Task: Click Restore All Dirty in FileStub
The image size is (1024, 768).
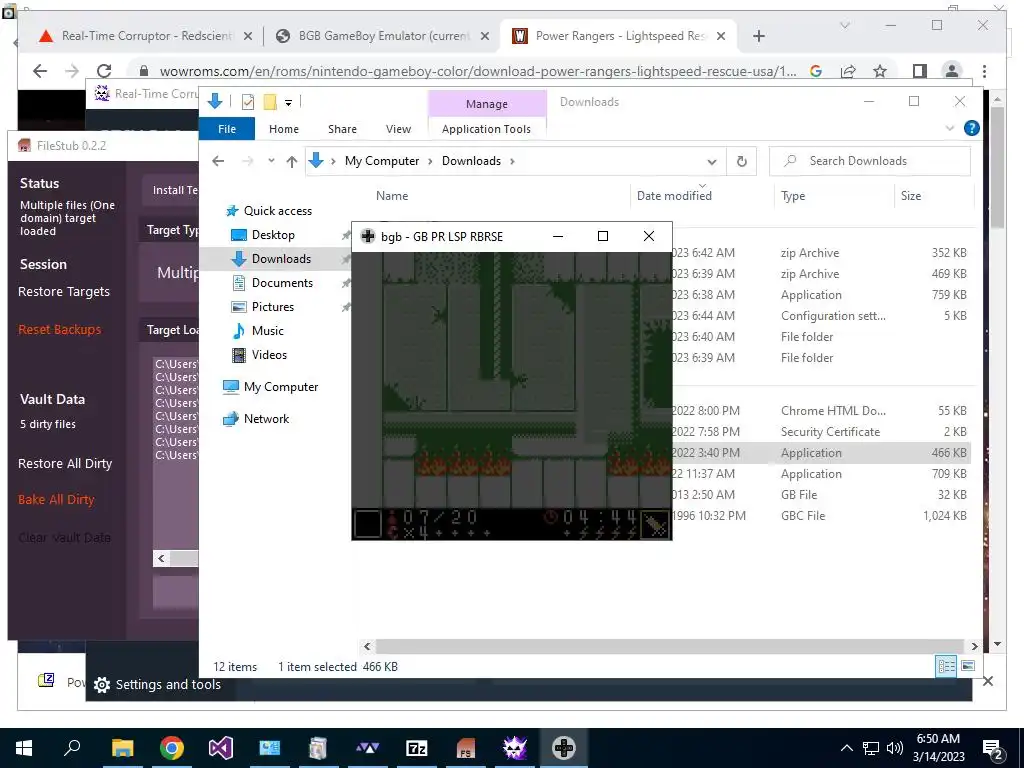Action: tap(65, 464)
